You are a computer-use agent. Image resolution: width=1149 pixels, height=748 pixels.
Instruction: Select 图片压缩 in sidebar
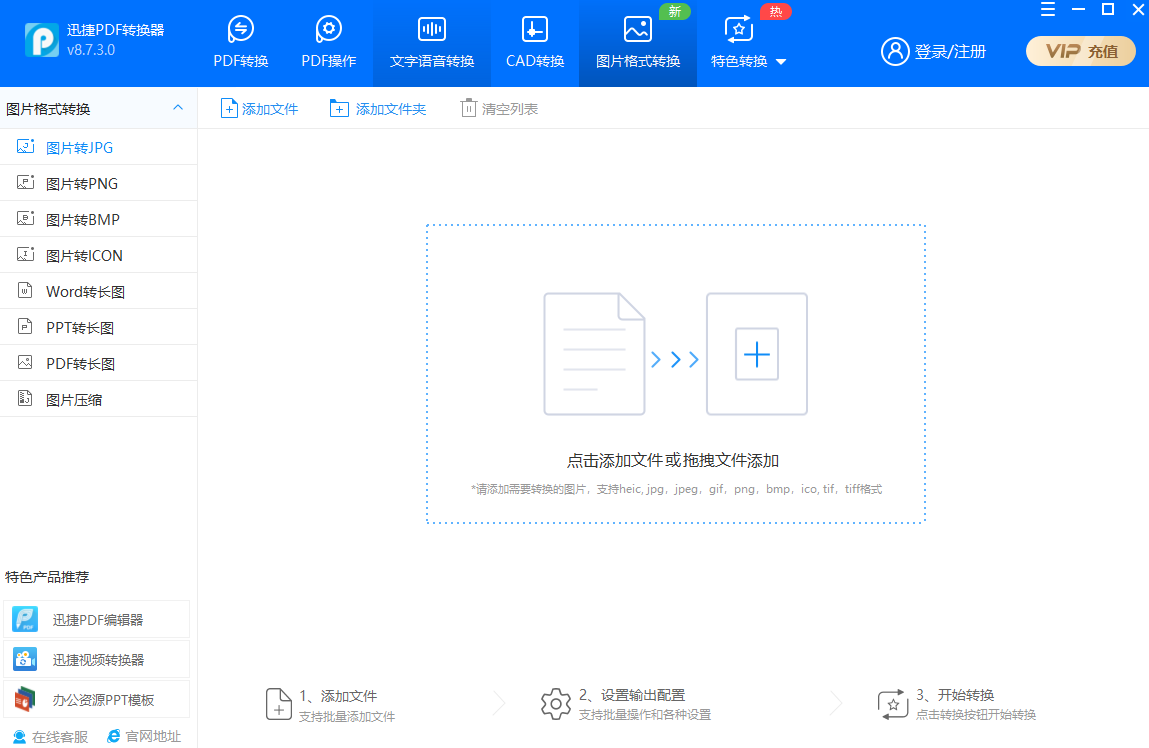98,399
